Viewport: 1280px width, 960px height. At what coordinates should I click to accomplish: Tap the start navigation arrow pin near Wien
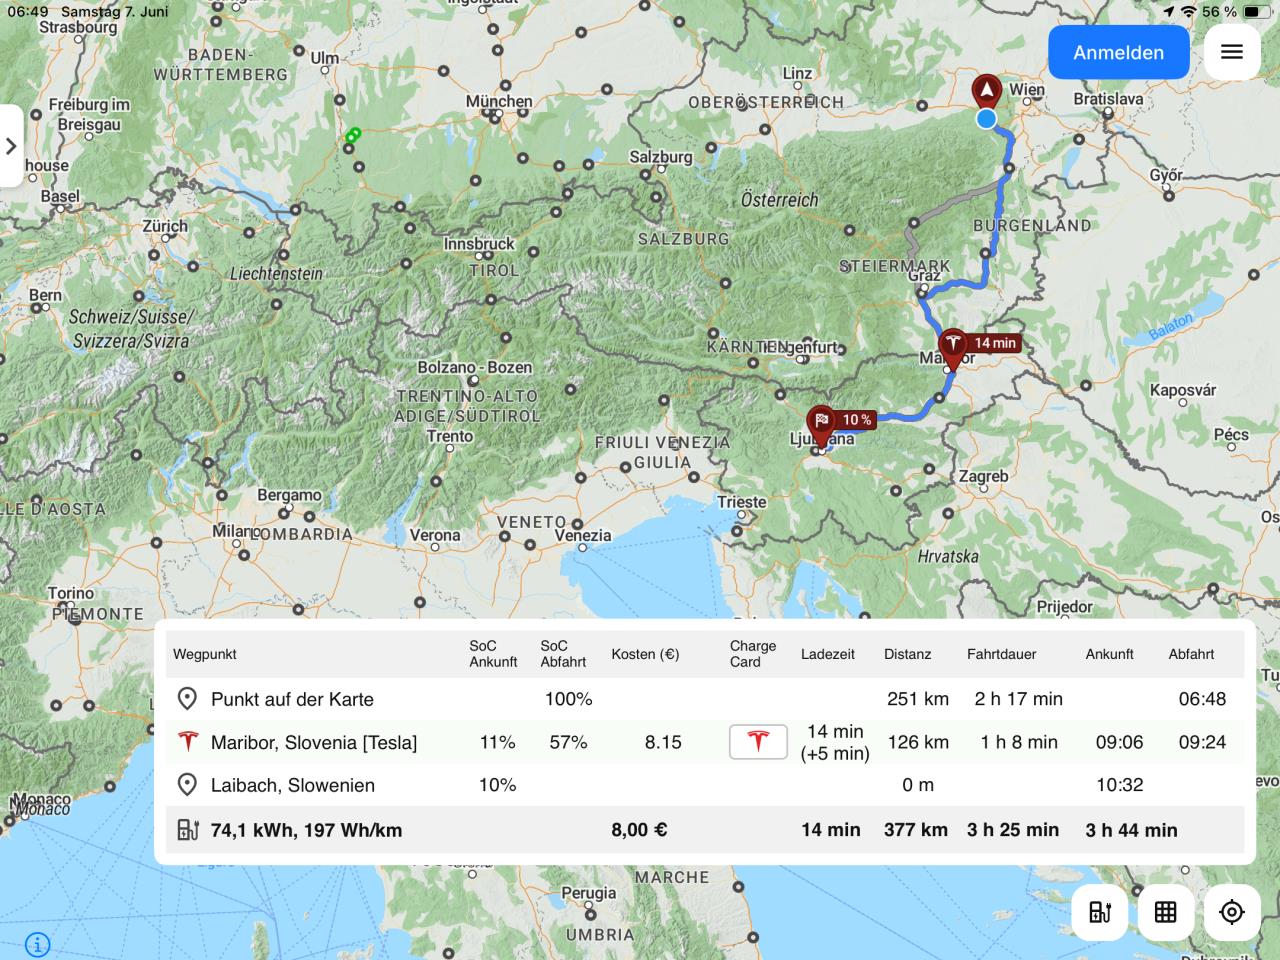987,91
